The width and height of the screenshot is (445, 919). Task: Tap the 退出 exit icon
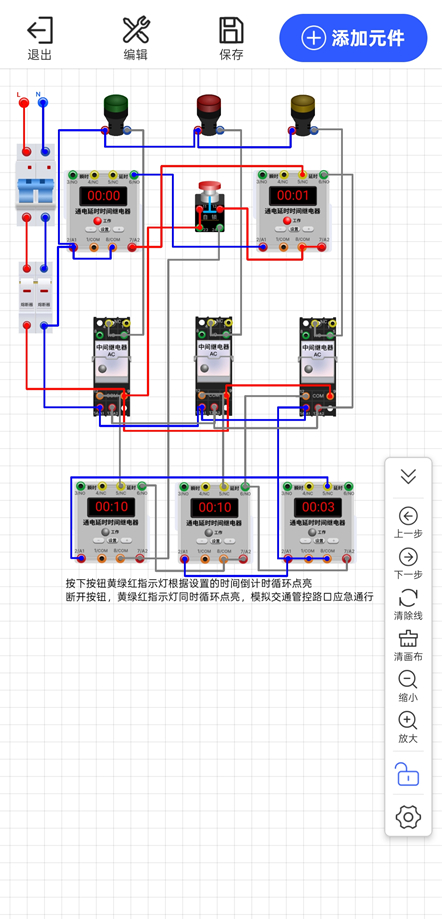tap(40, 30)
